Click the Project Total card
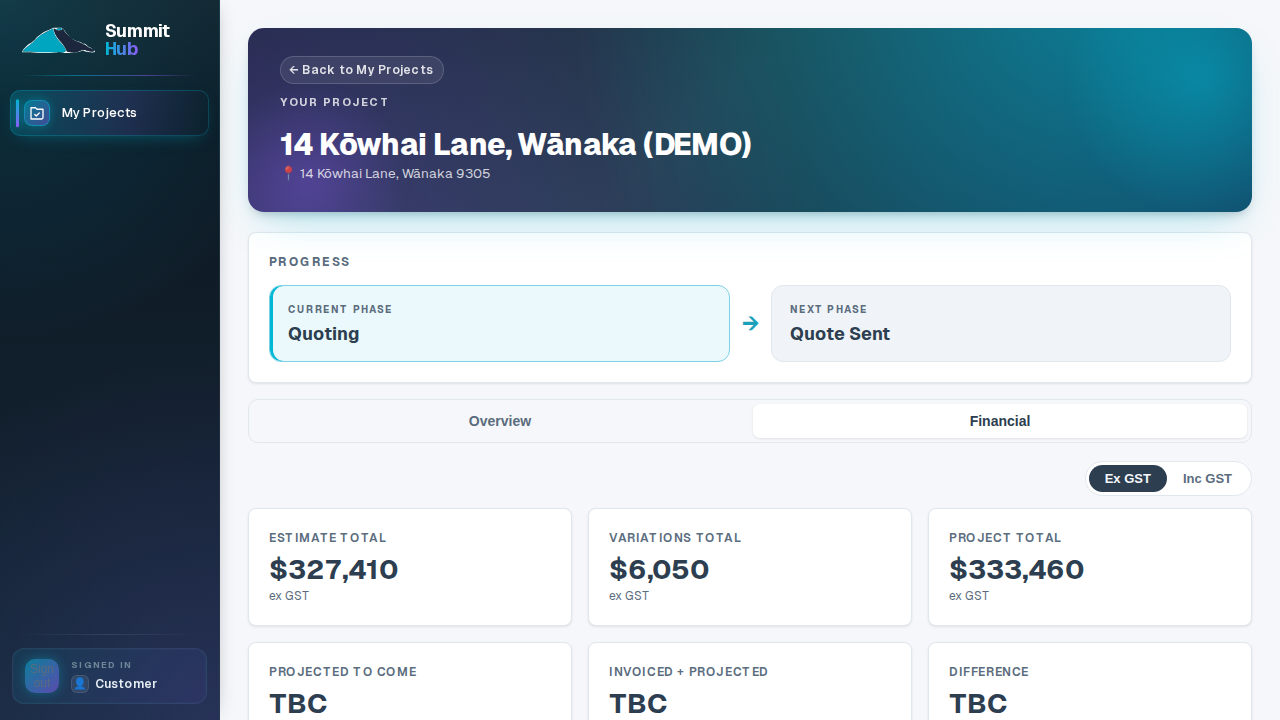This screenshot has height=720, width=1280. 1090,567
